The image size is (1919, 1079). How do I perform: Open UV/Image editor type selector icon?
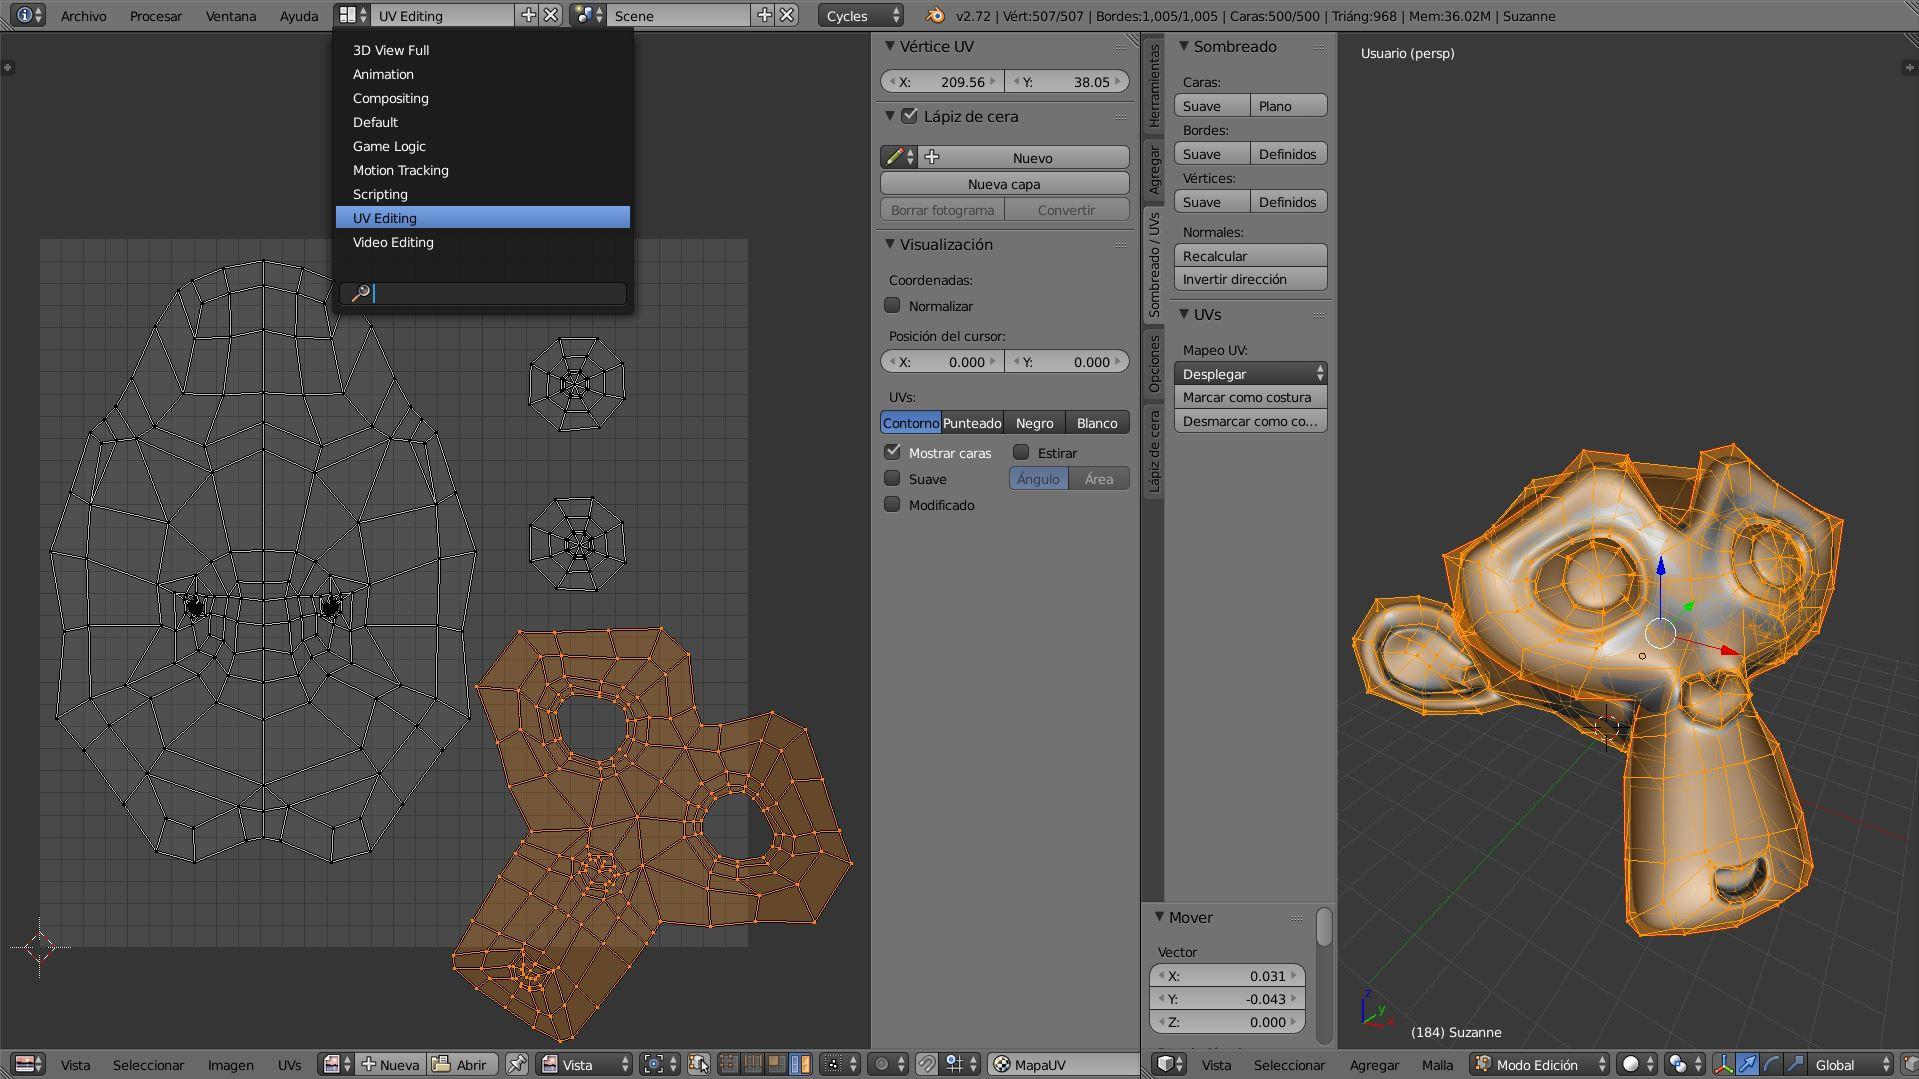[28, 1064]
